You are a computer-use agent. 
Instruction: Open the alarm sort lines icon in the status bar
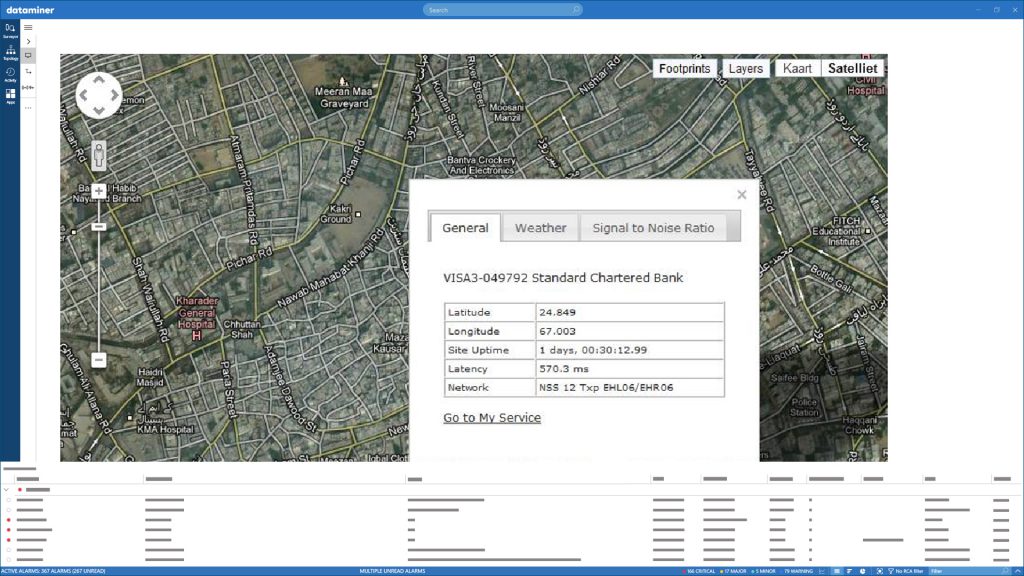[850, 571]
